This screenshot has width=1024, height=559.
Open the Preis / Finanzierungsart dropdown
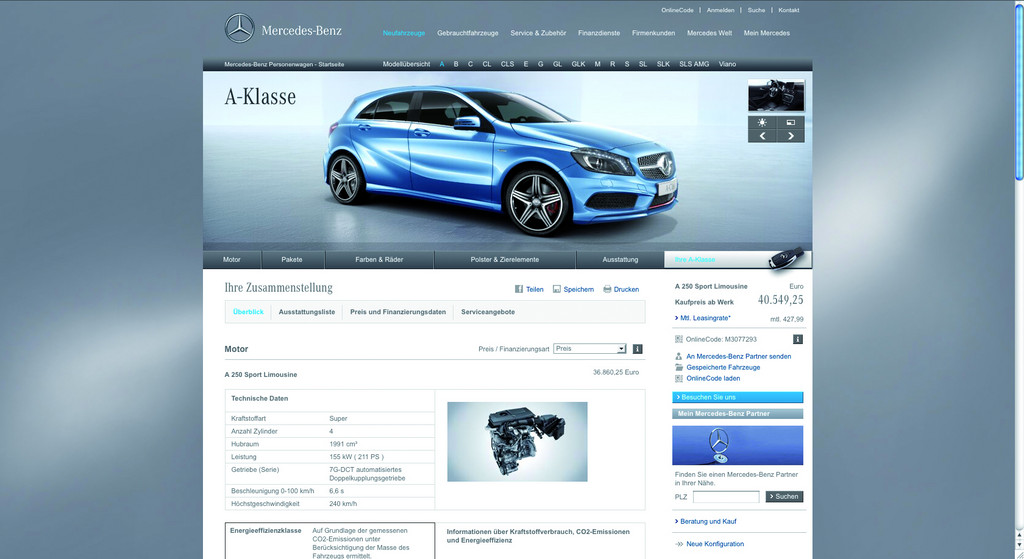(590, 349)
